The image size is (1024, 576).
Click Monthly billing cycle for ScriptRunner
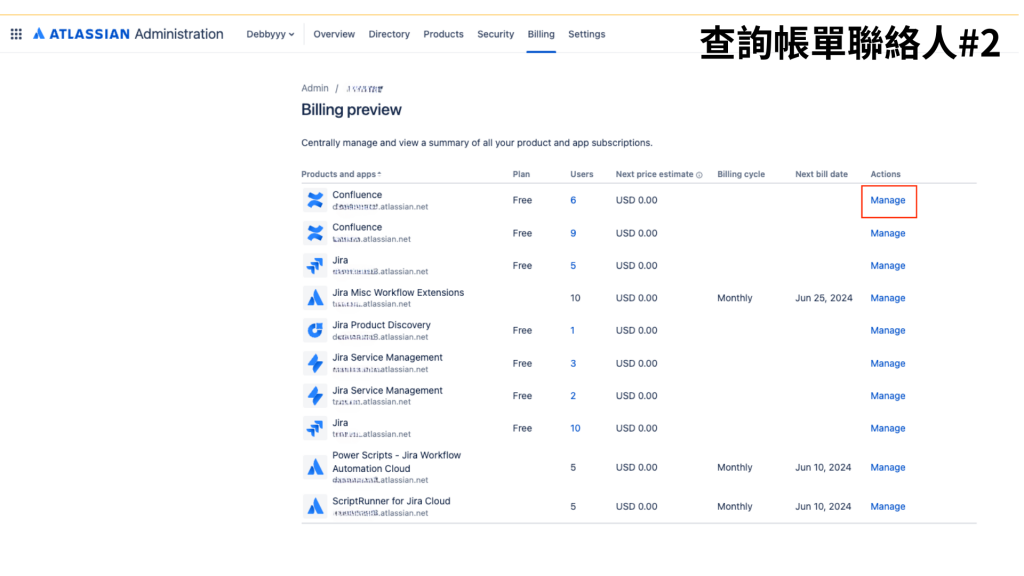click(x=735, y=507)
